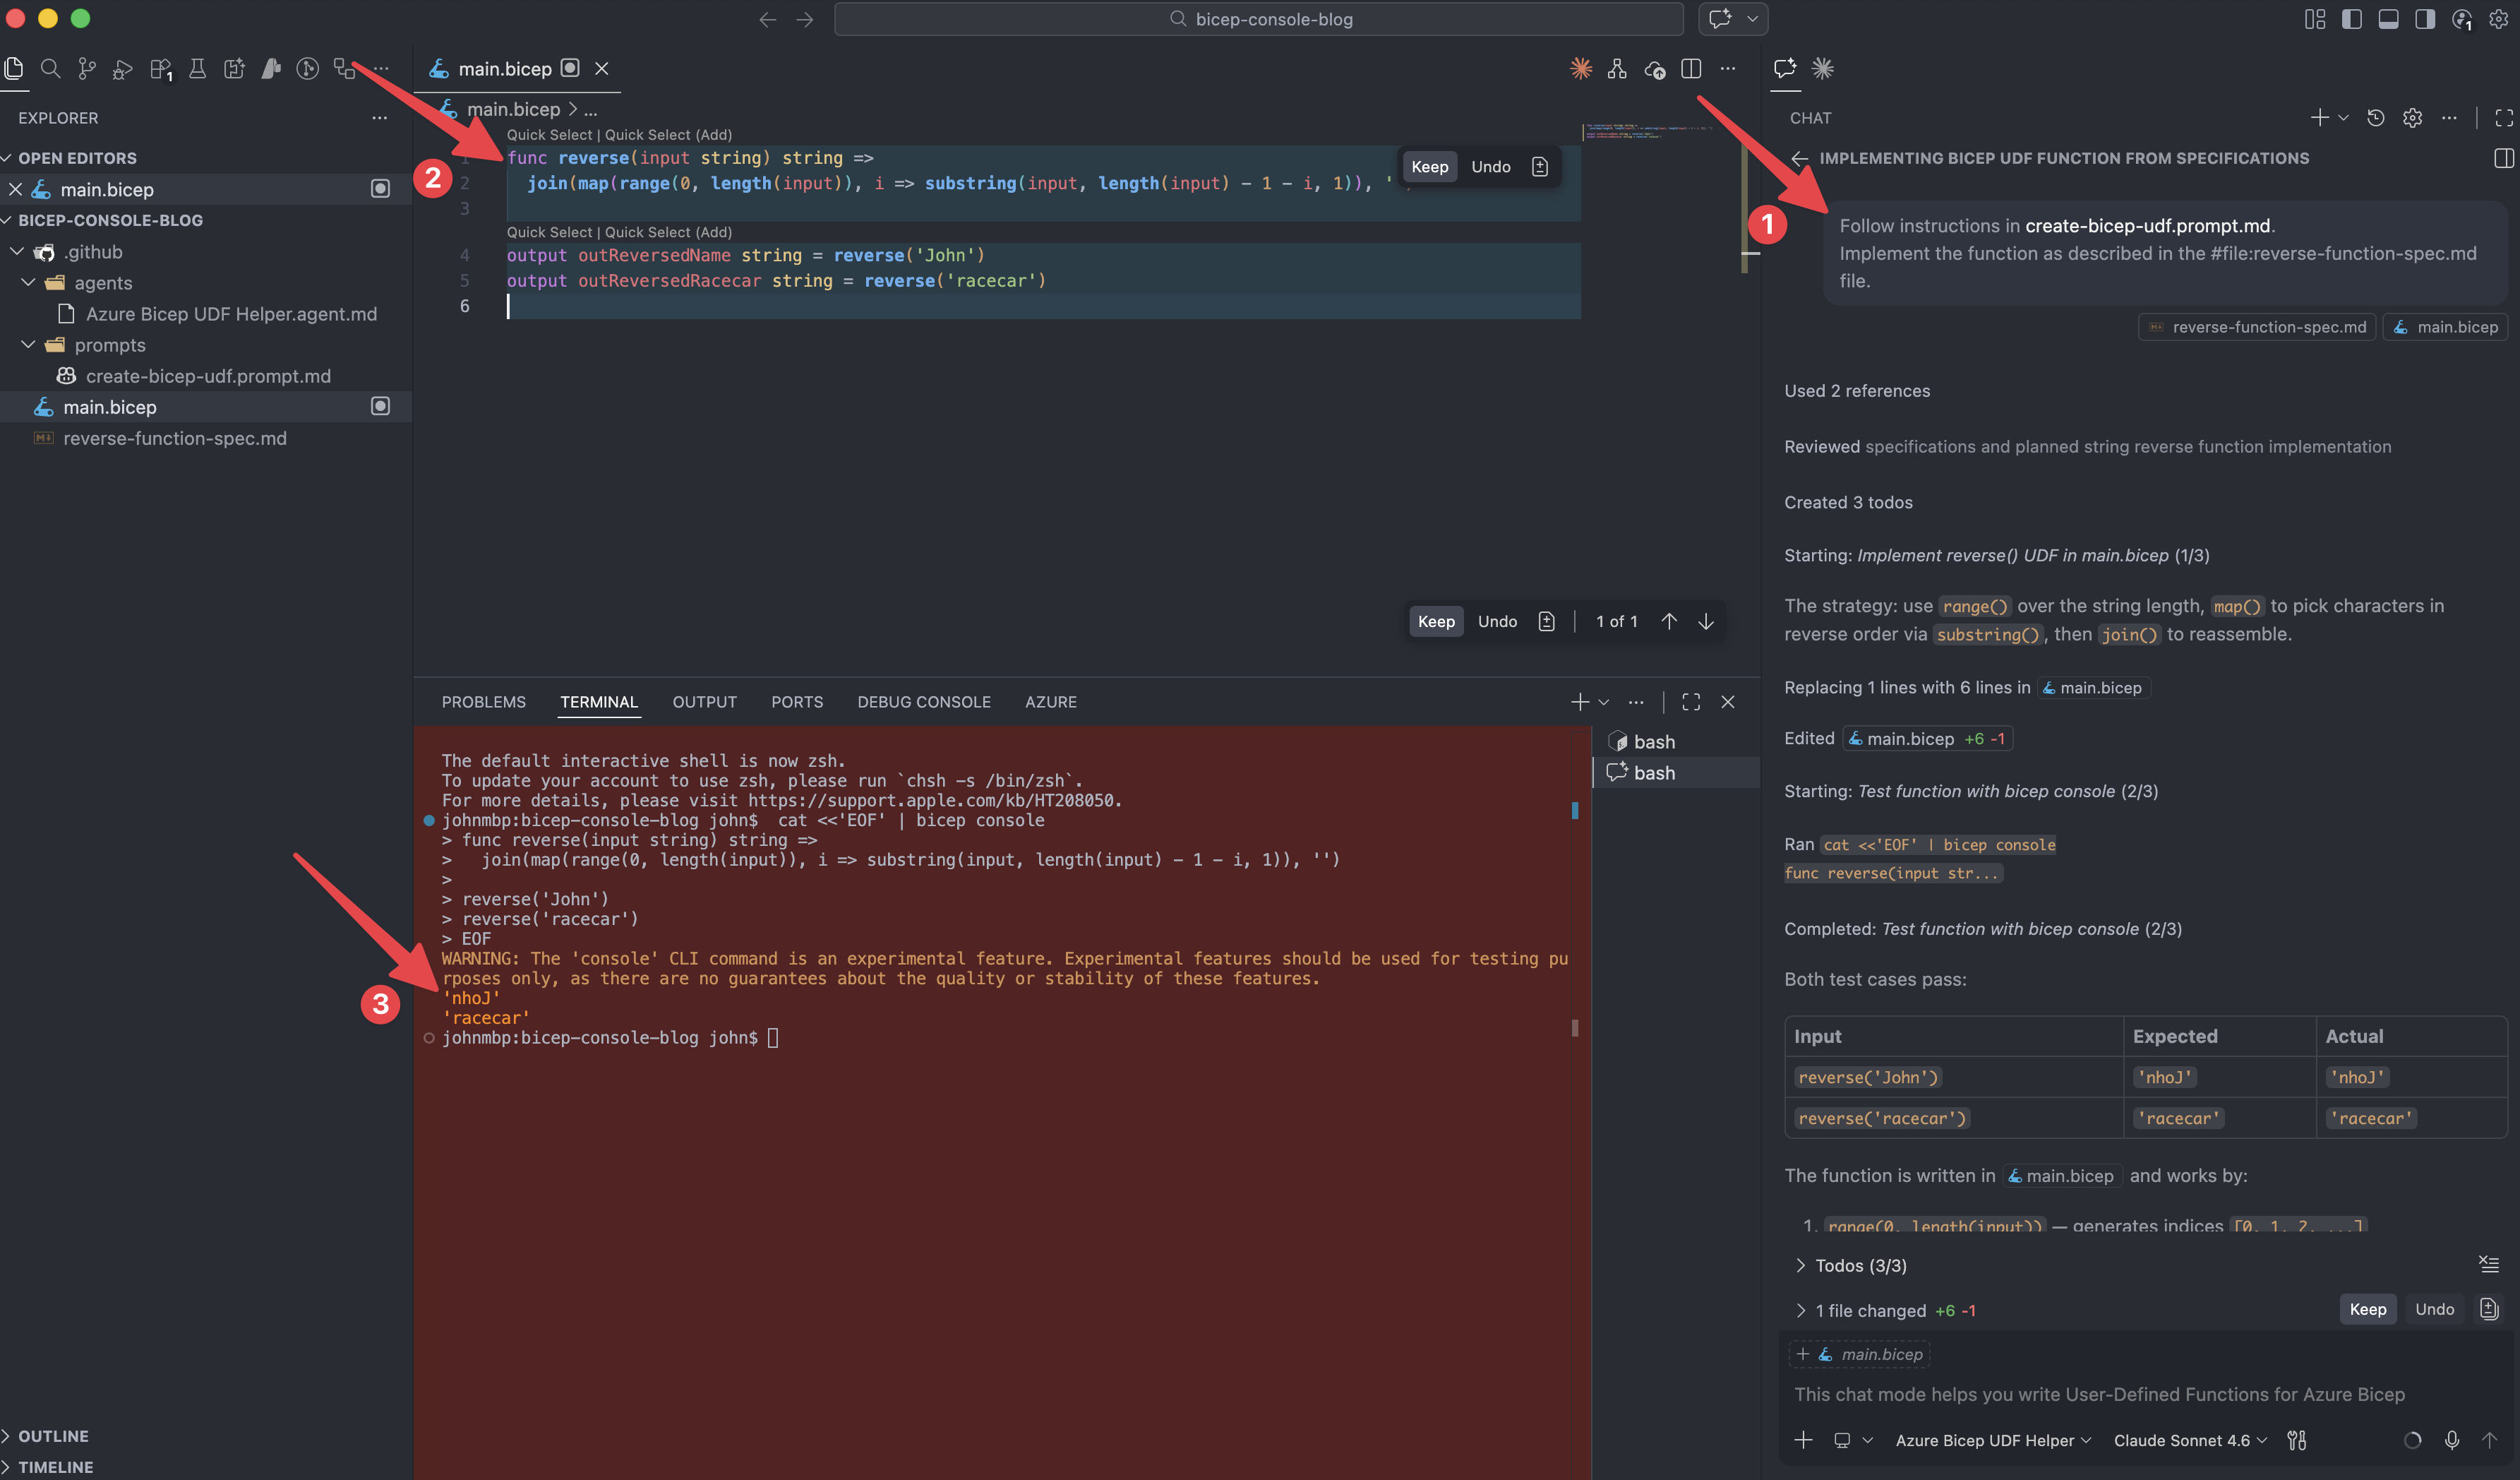Split the editor right

pos(1691,69)
